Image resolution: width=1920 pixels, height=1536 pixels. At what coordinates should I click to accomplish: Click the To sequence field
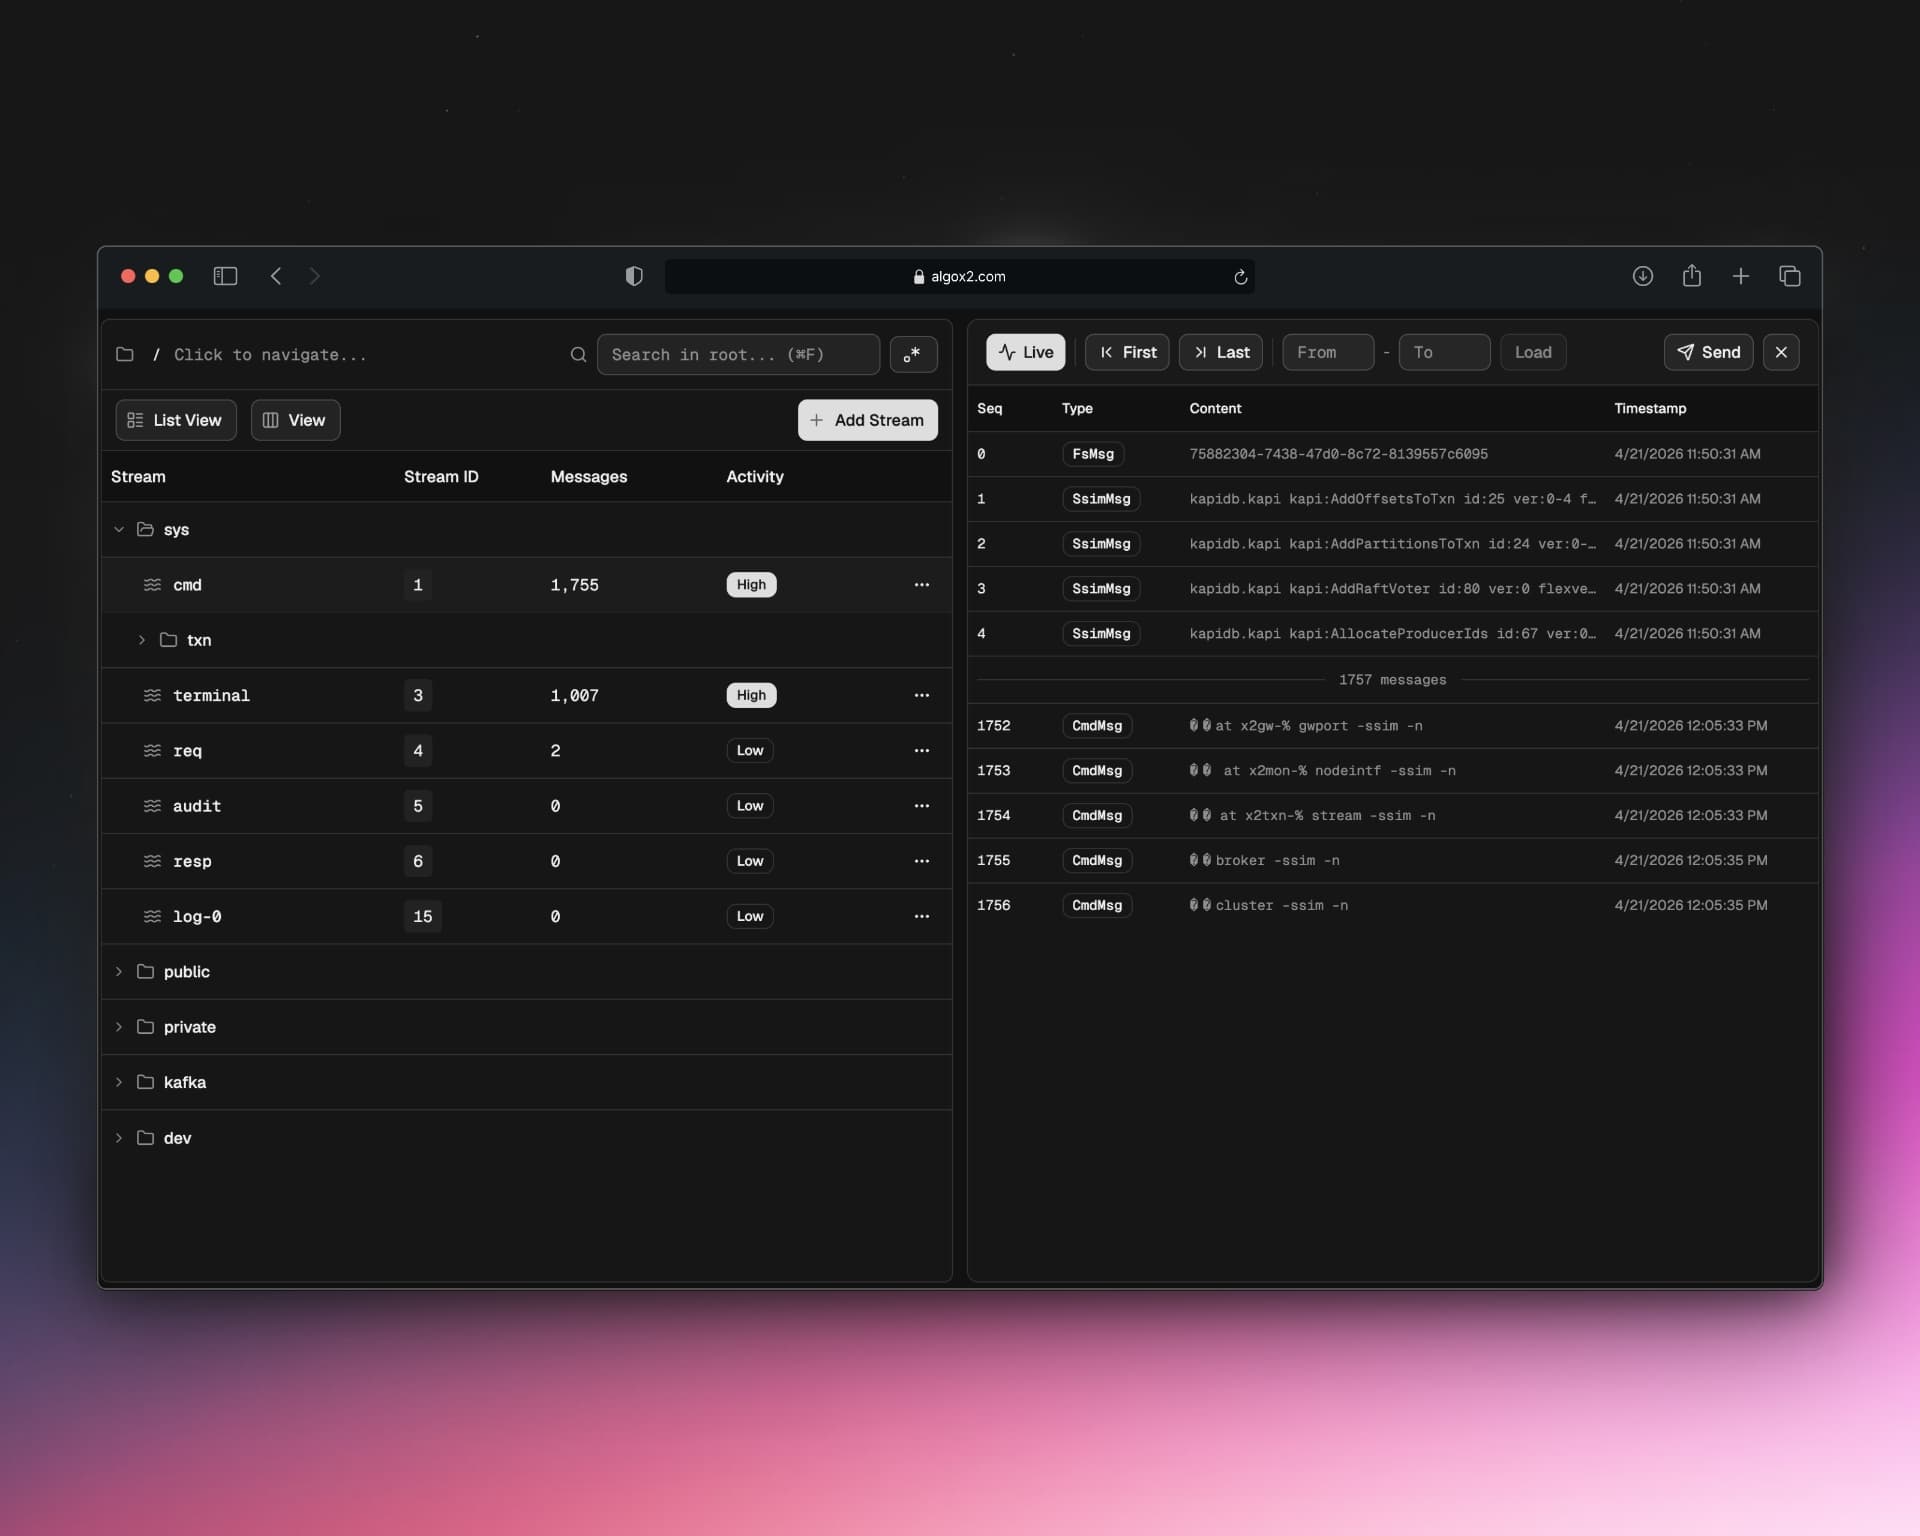pyautogui.click(x=1444, y=352)
